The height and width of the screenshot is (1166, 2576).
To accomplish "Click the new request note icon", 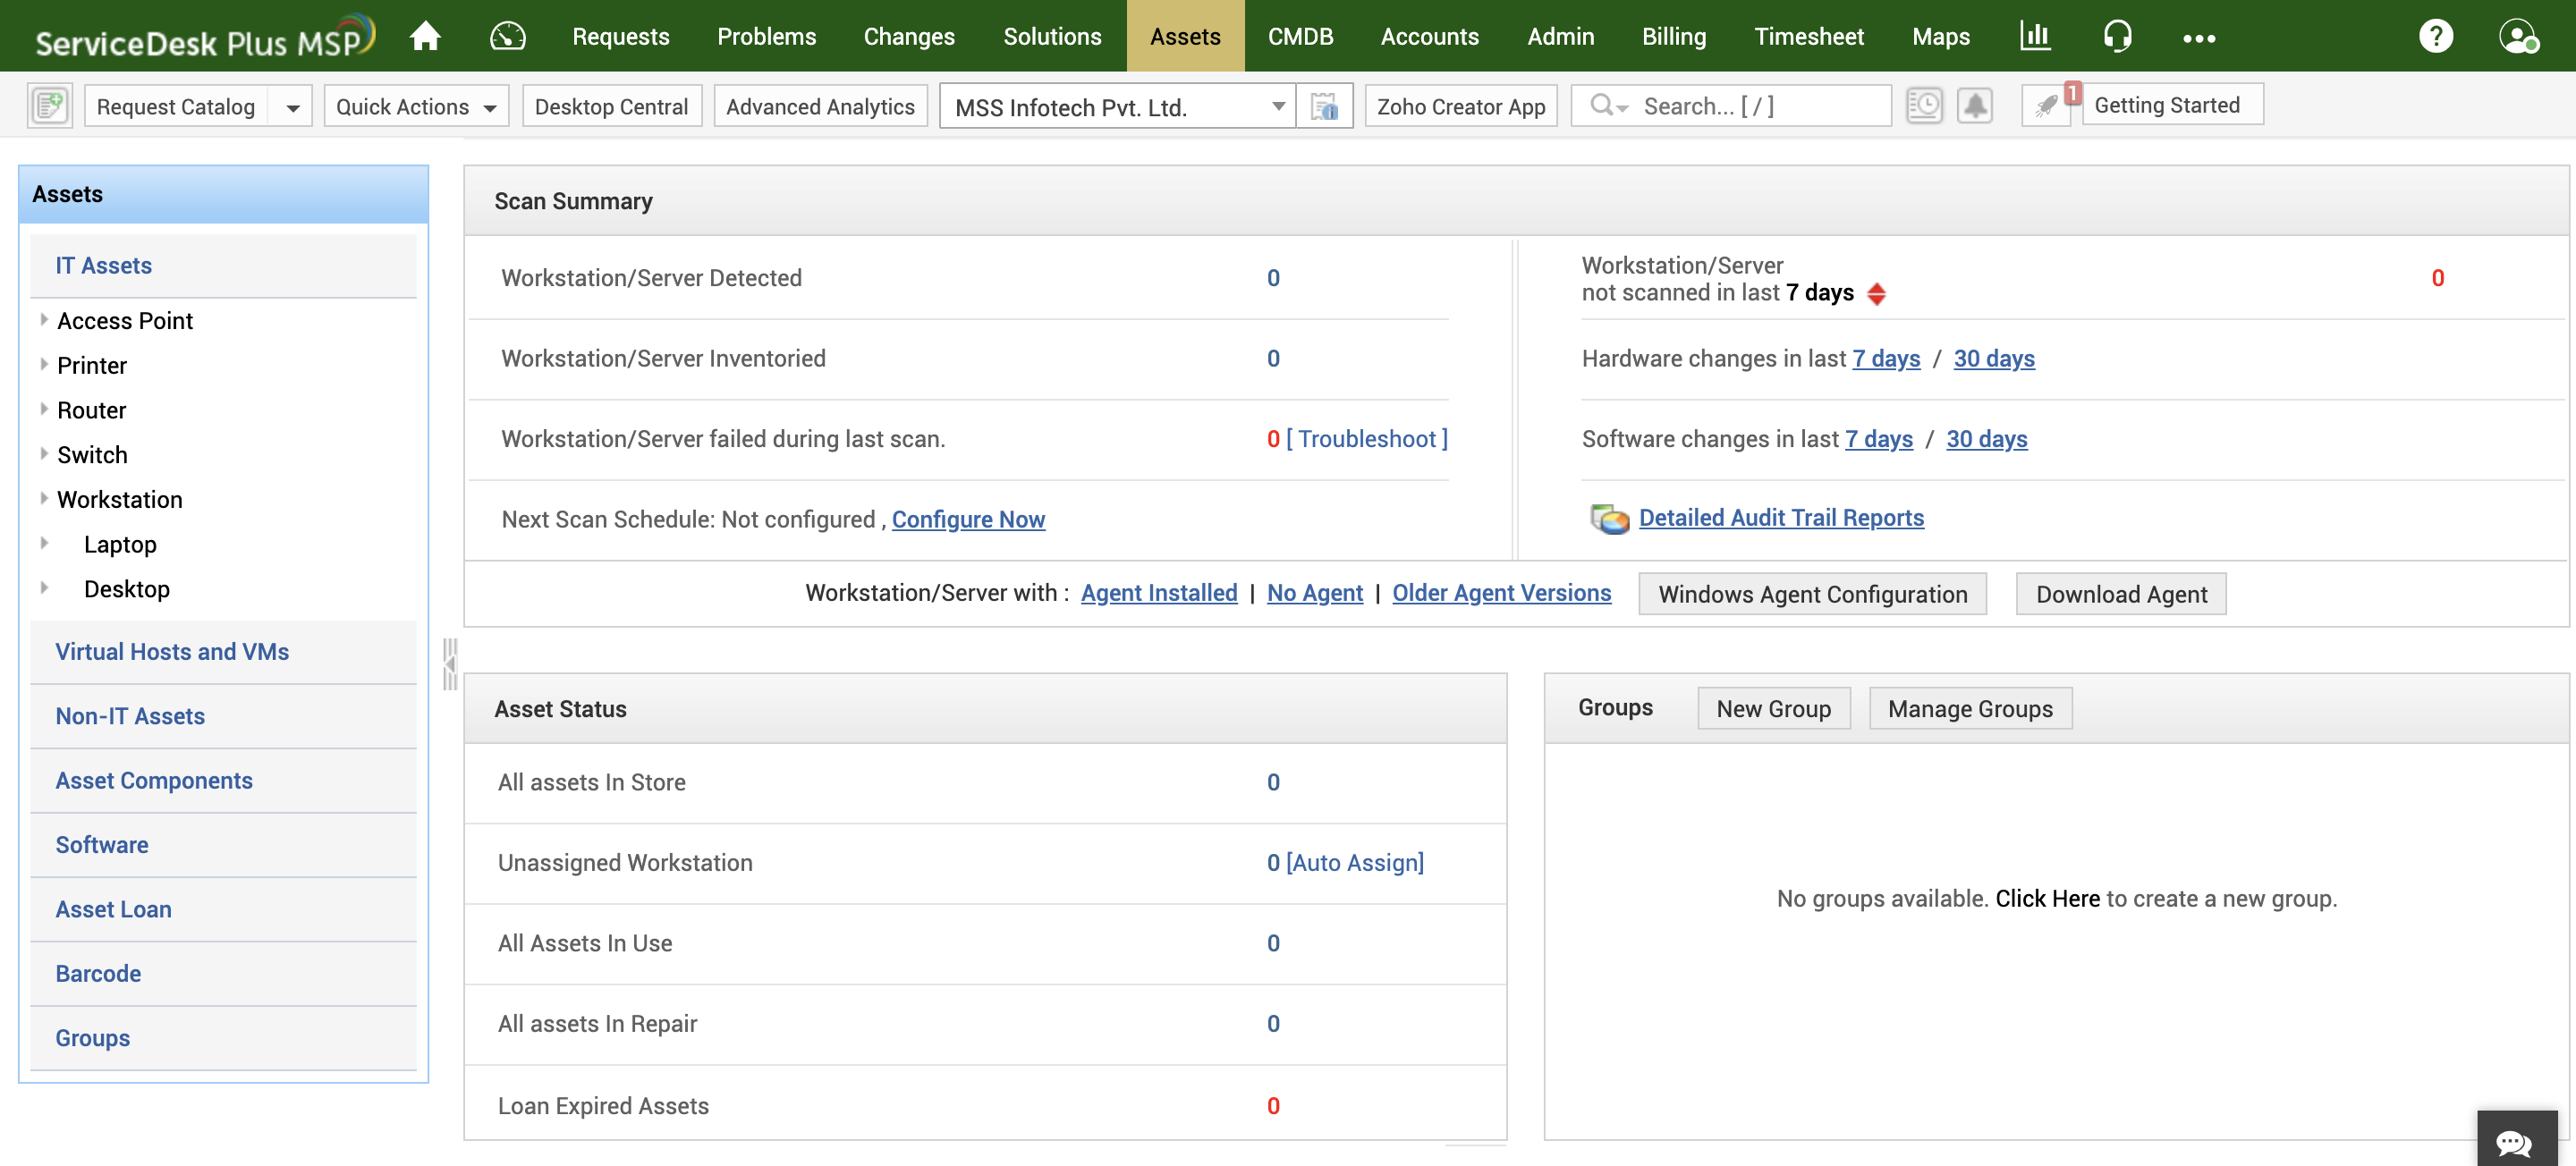I will tap(49, 106).
